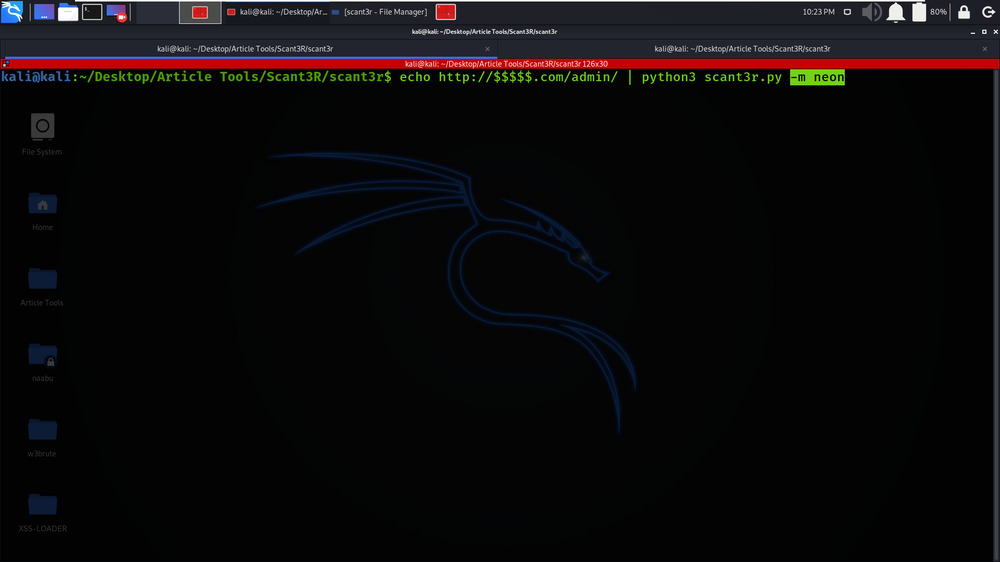Select the second terminal tab
This screenshot has height=562, width=1000.
(x=742, y=48)
